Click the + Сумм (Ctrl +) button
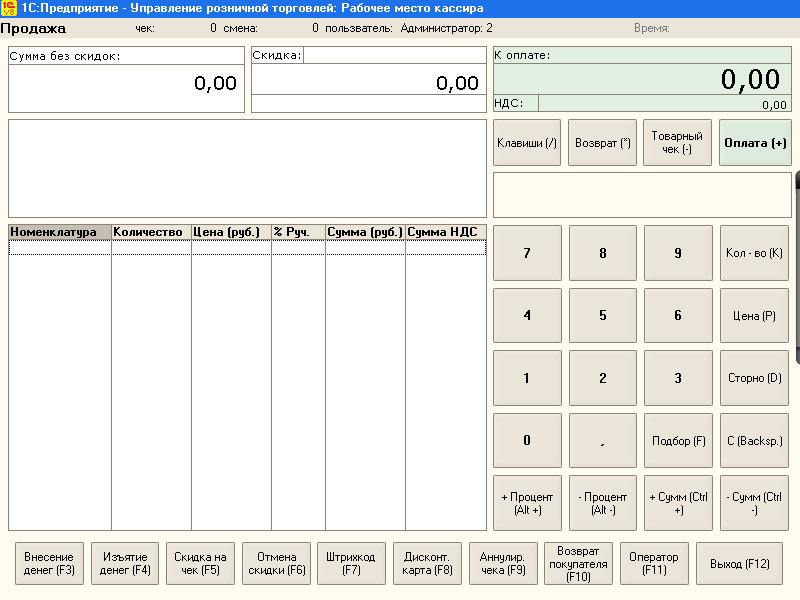The height and width of the screenshot is (600, 800). (x=679, y=503)
